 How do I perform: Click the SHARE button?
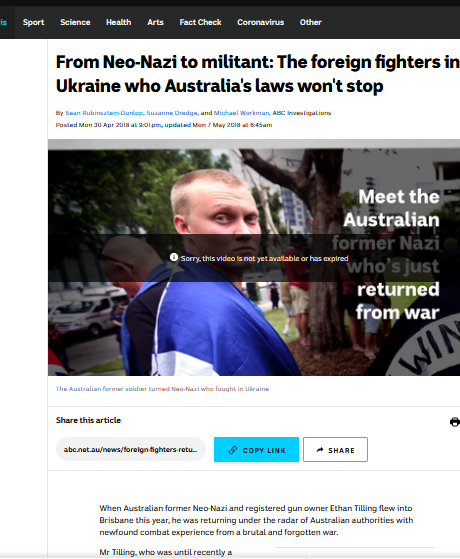tap(335, 450)
